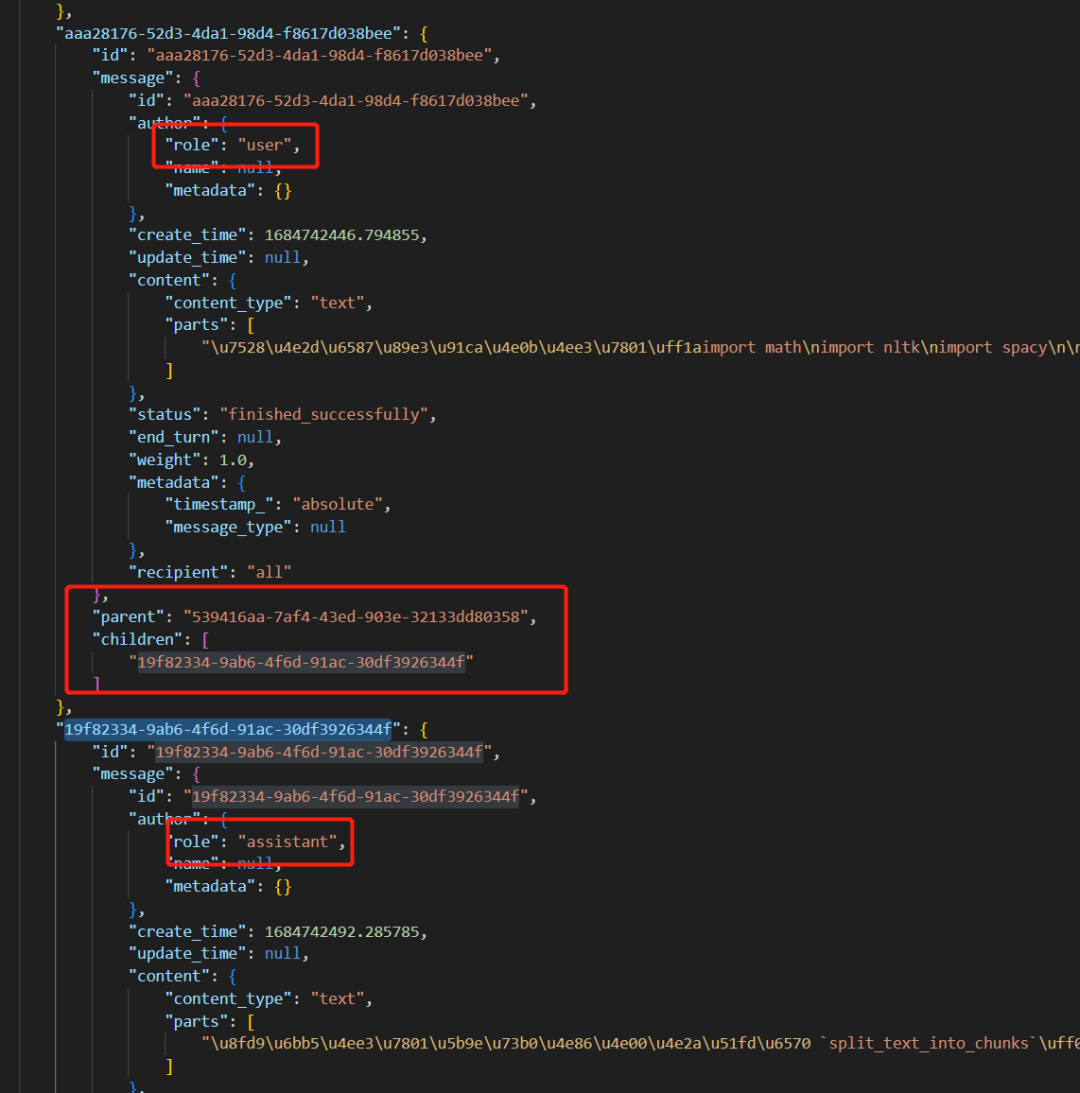Click the child id inside the children array
The height and width of the screenshot is (1093, 1080).
301,662
